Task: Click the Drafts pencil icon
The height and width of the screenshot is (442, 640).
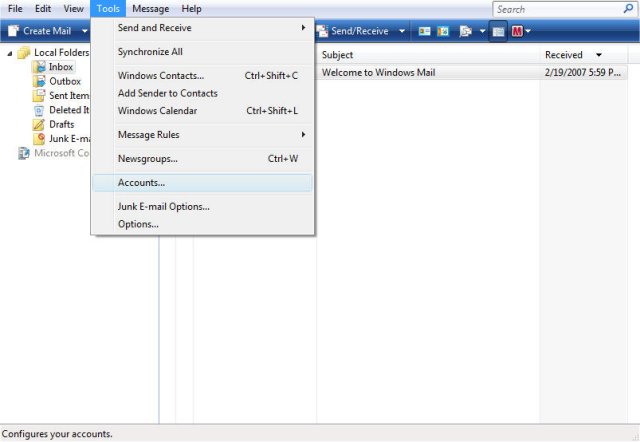Action: (39, 124)
